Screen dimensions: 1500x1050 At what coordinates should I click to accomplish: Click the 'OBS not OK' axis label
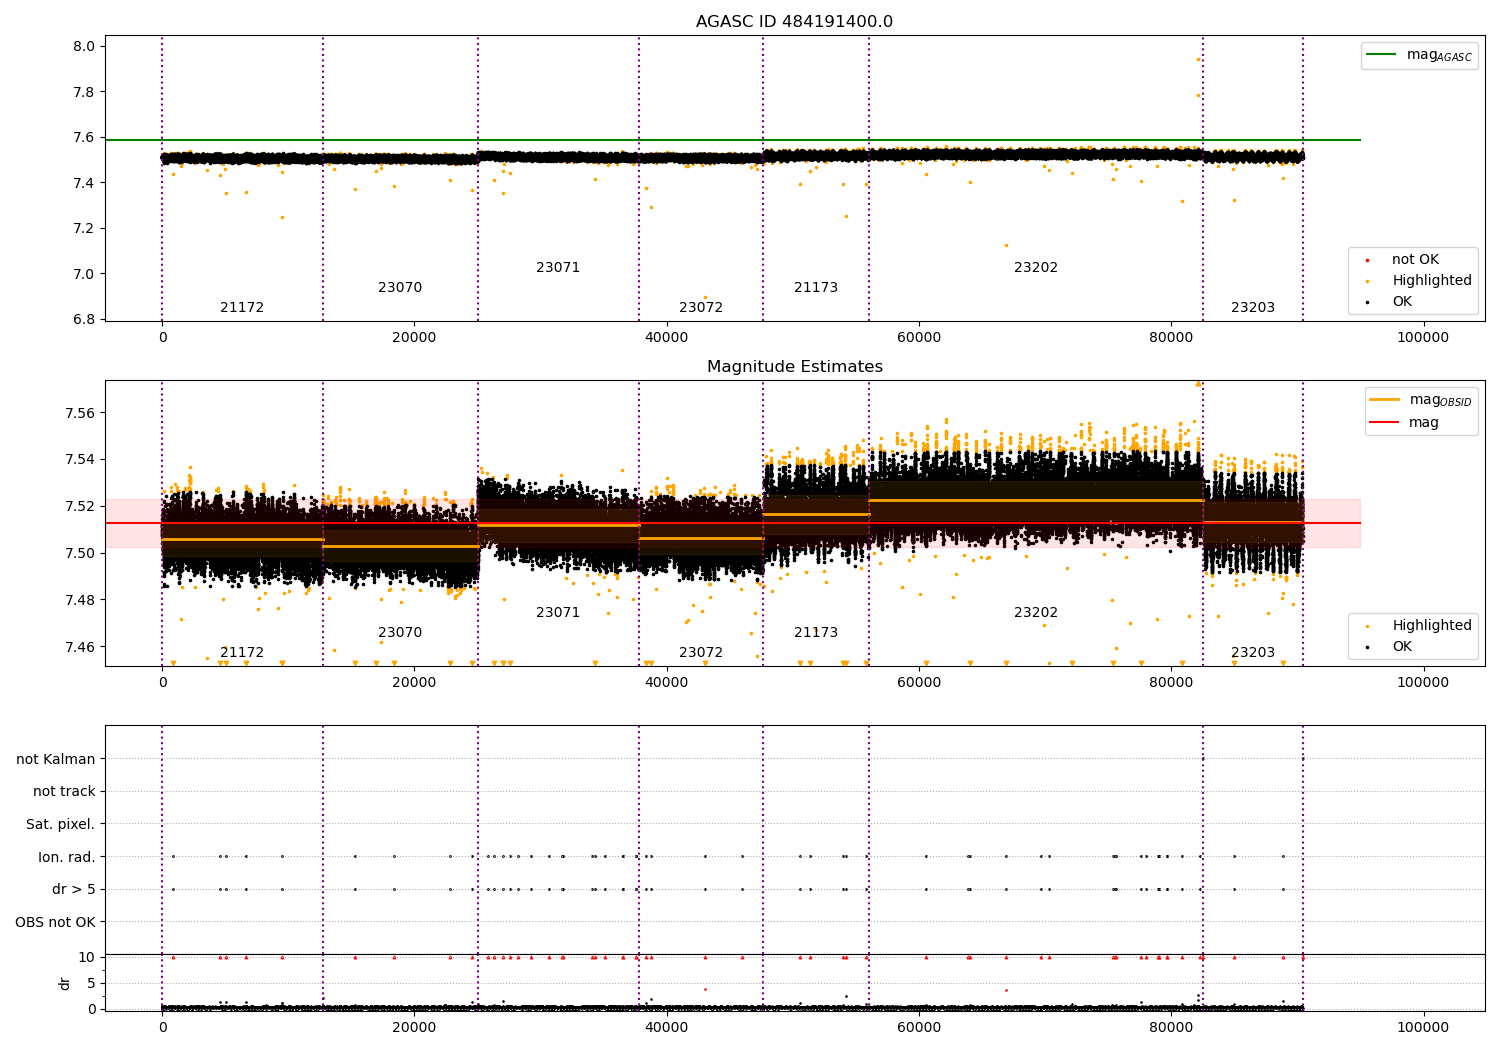point(56,922)
